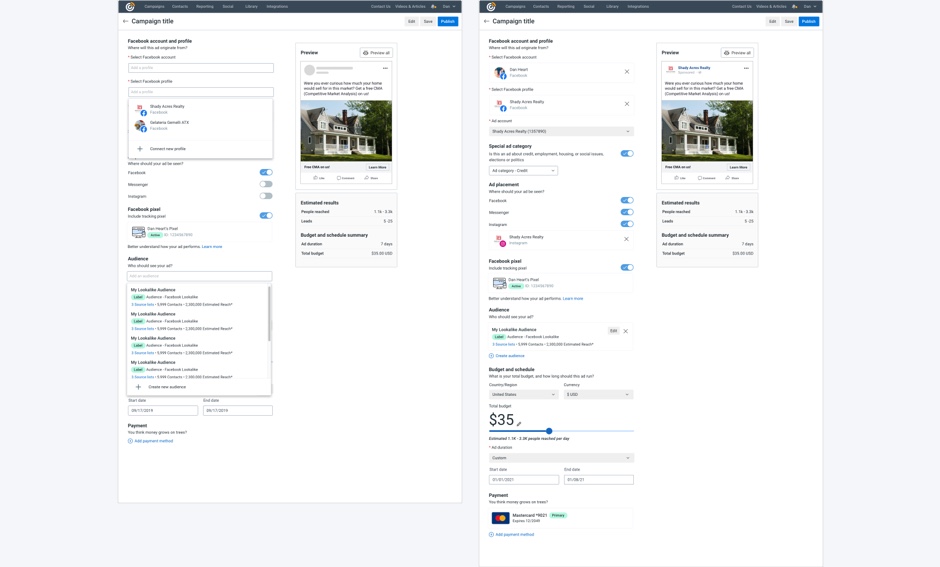Open Contacts menu in left mockup
The width and height of the screenshot is (940, 567).
(180, 7)
